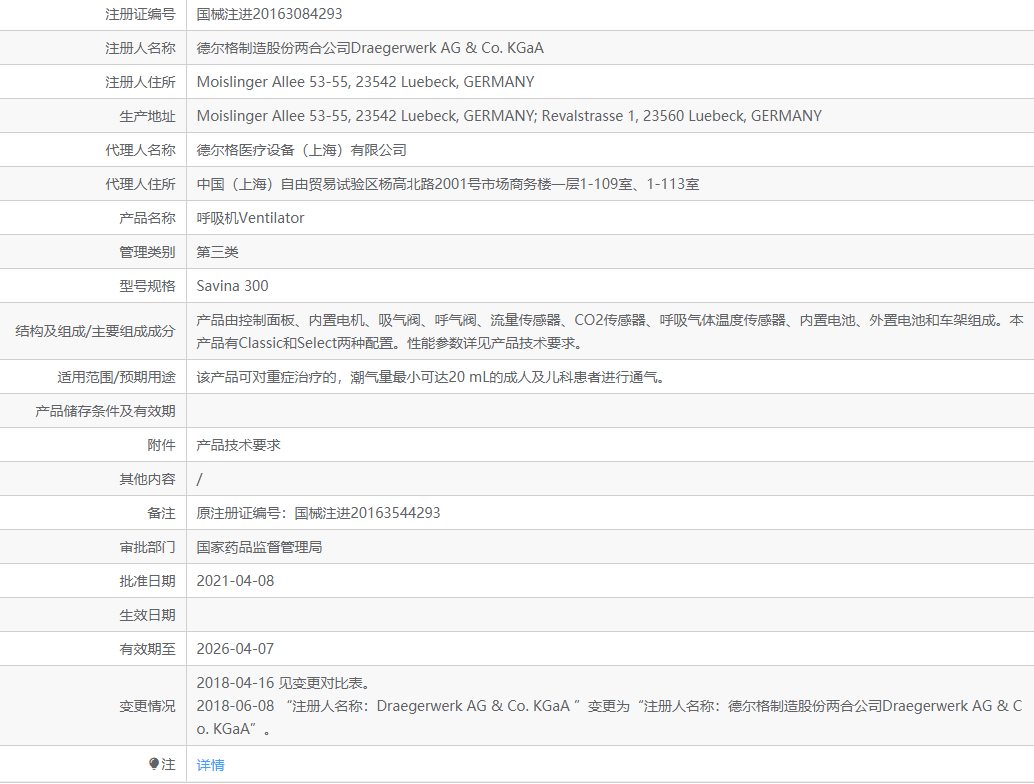Click the 代理人住所 label
The width and height of the screenshot is (1034, 784).
pyautogui.click(x=140, y=184)
